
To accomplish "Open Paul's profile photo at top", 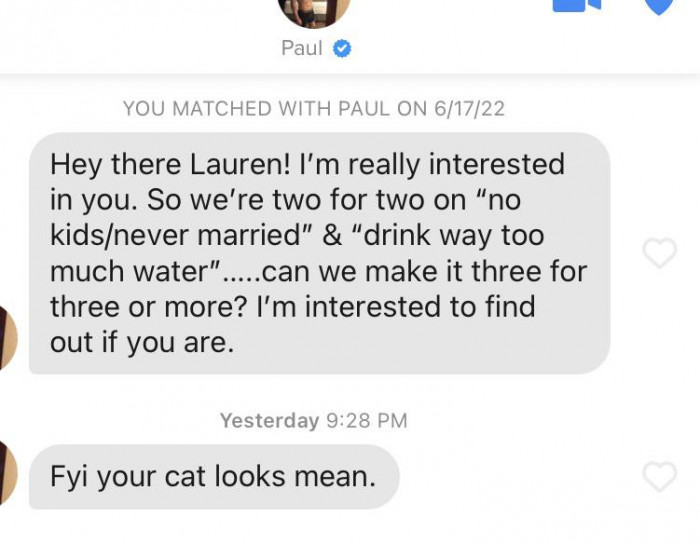I will coord(314,11).
